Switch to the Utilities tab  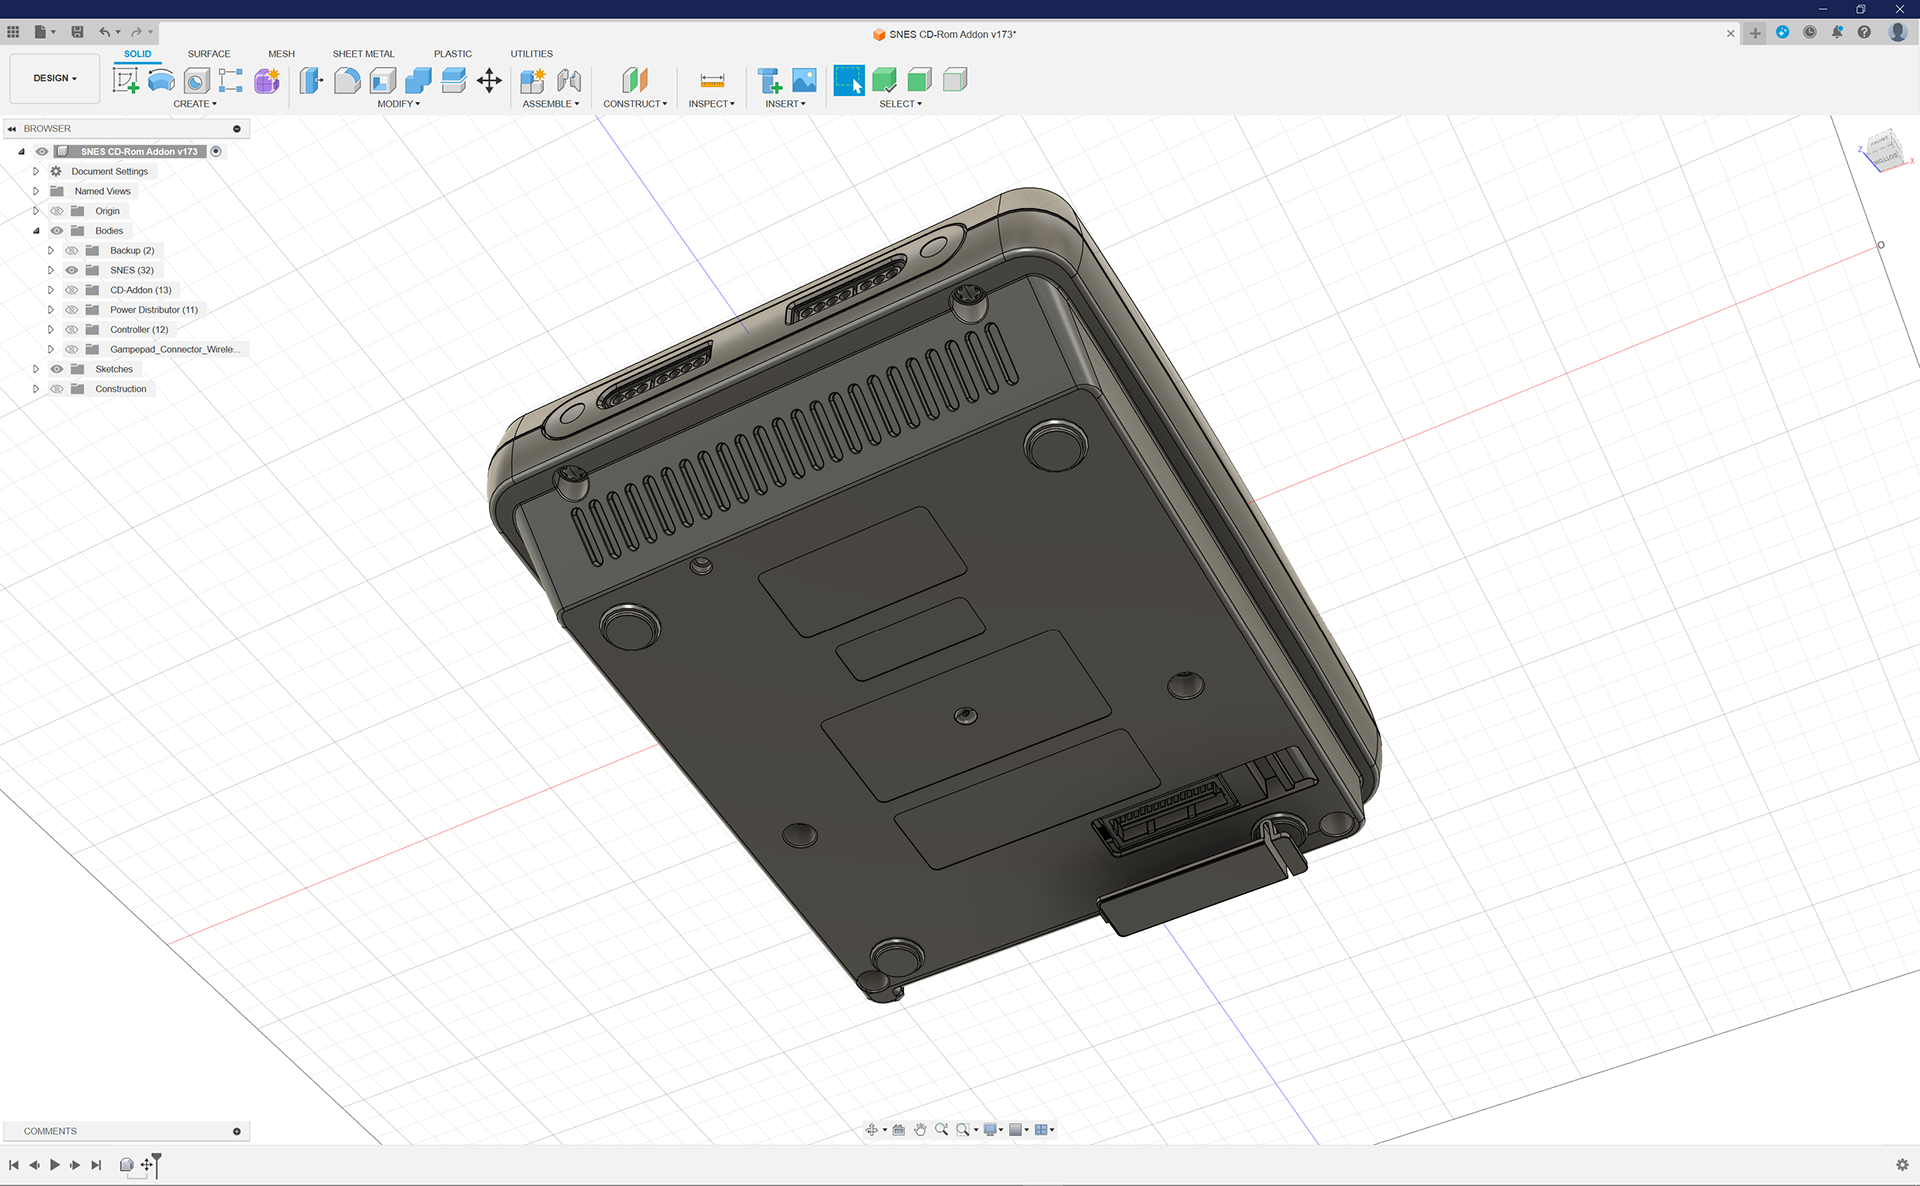pos(532,54)
